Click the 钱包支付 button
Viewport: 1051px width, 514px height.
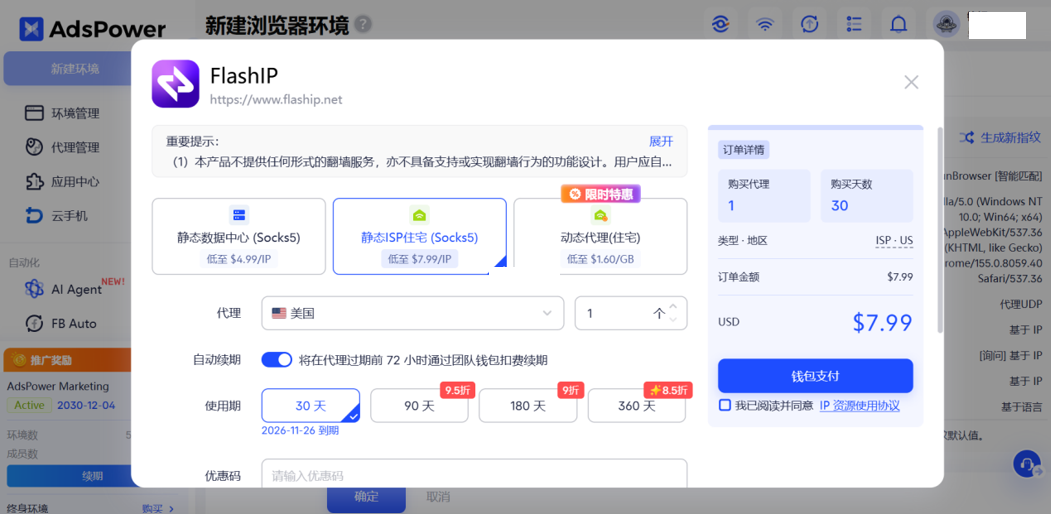pyautogui.click(x=815, y=375)
